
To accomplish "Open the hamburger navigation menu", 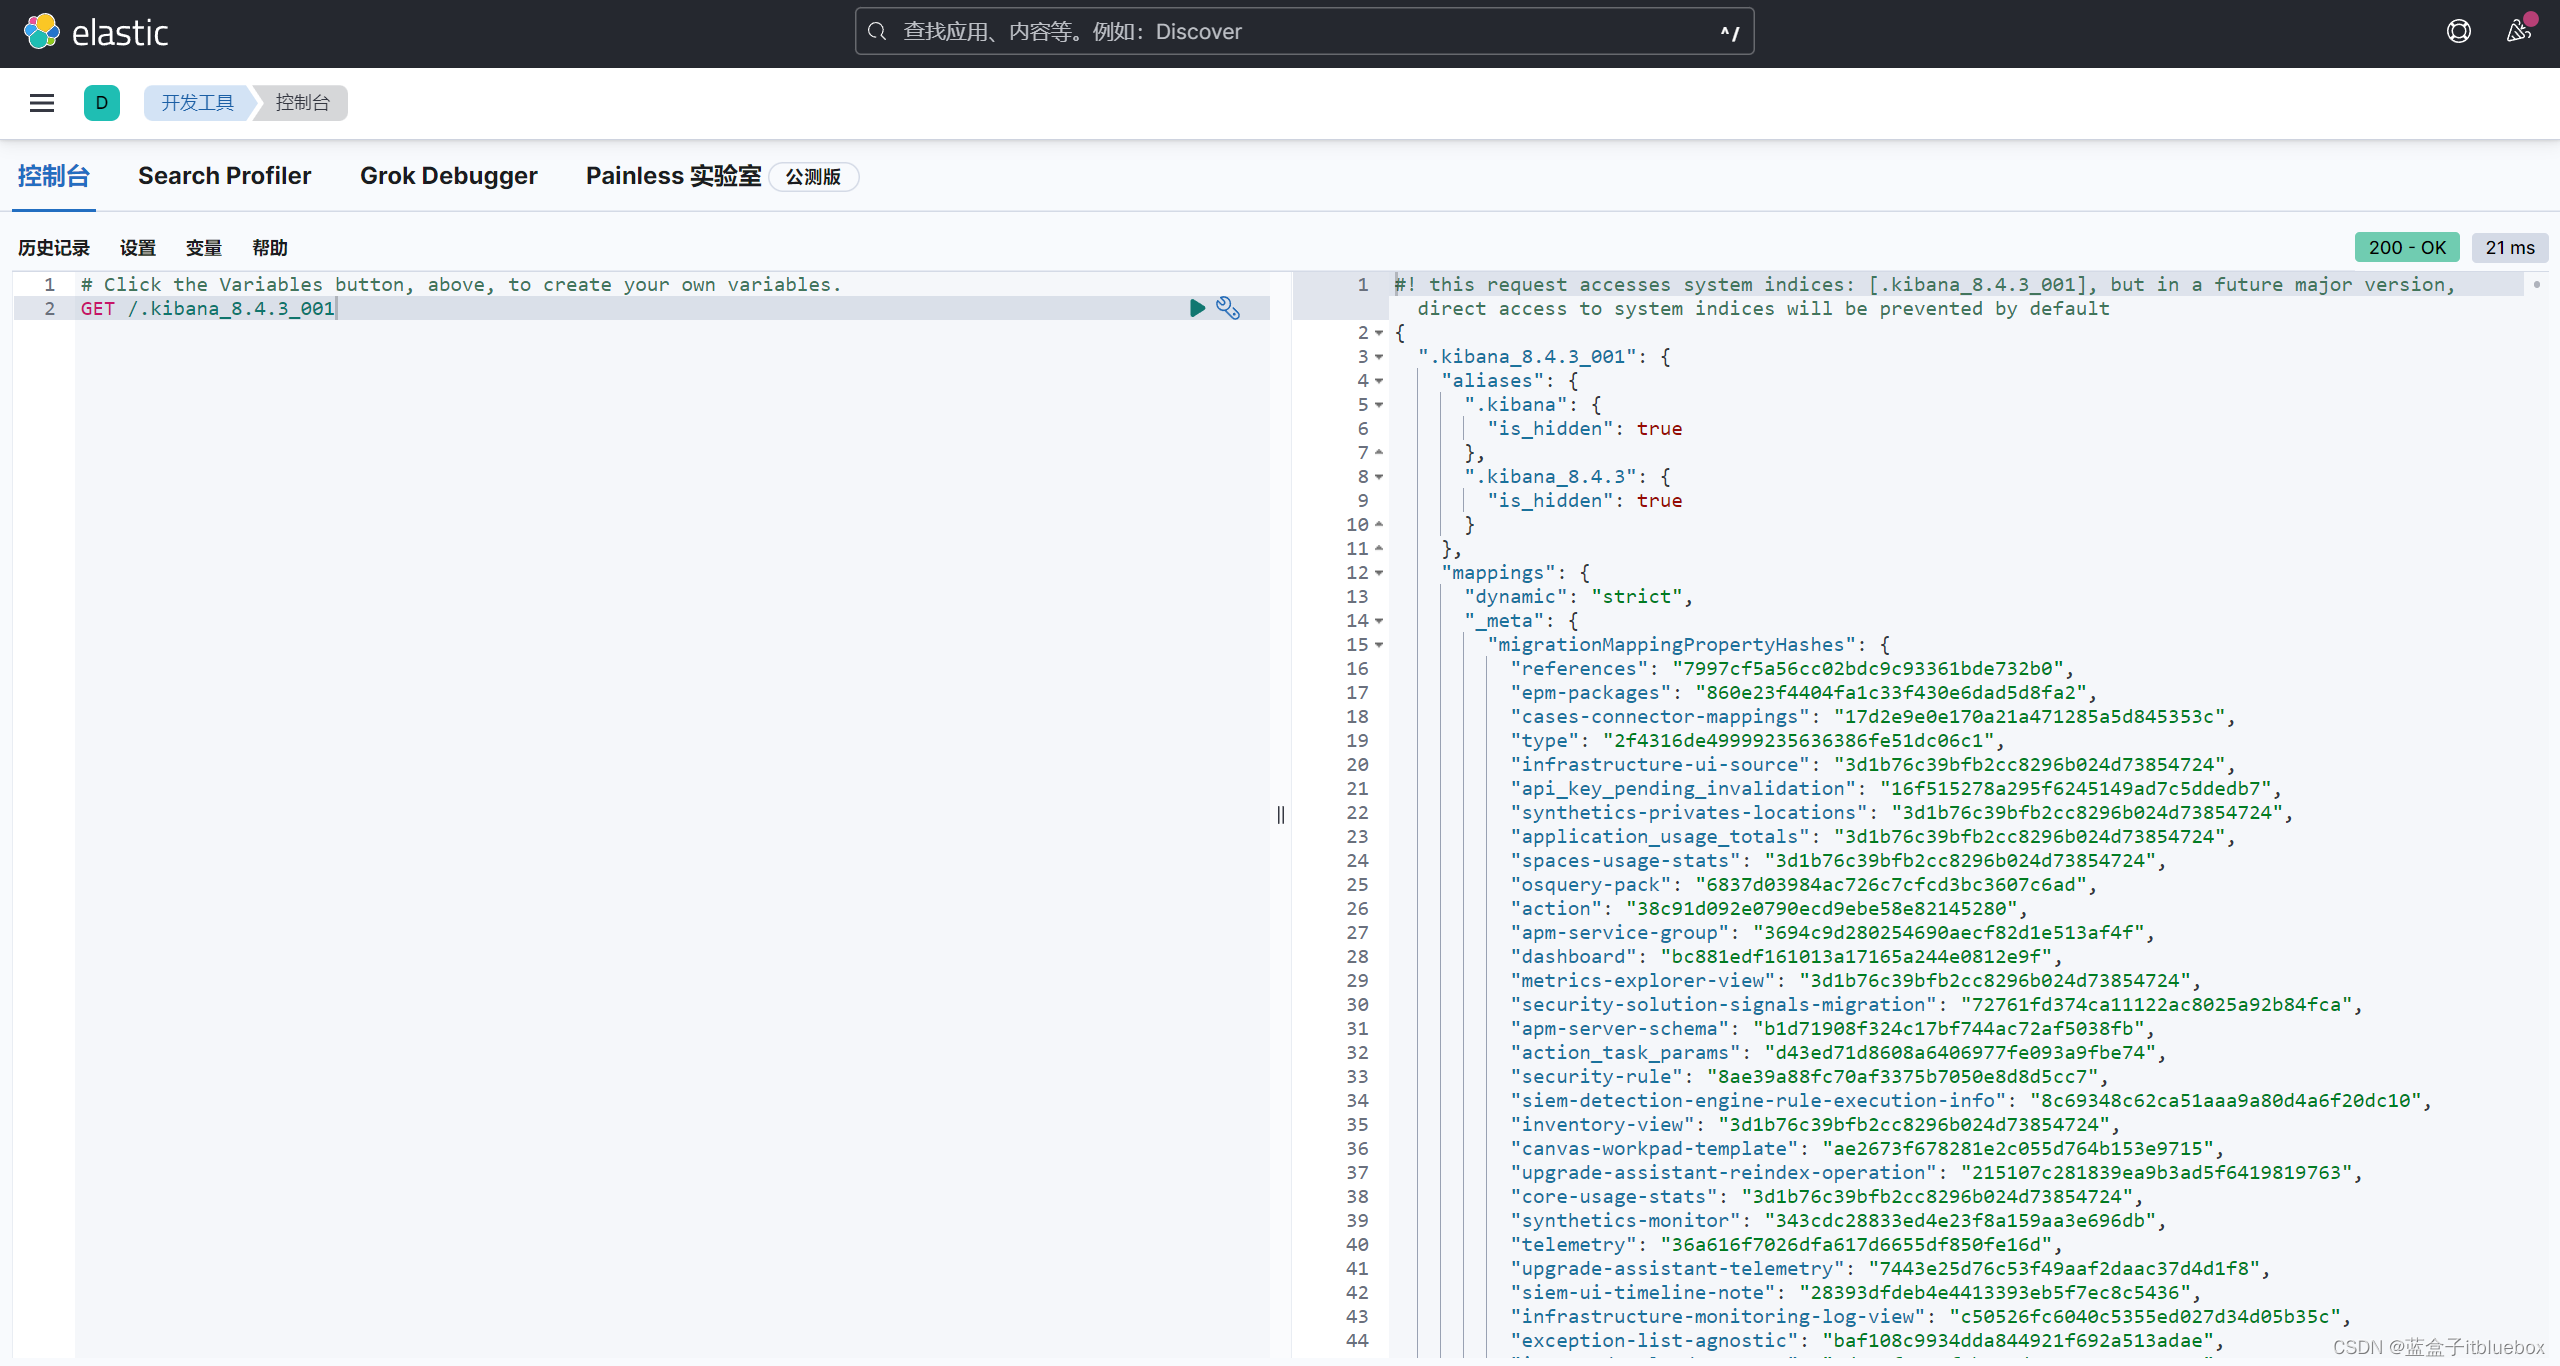I will coord(42,103).
